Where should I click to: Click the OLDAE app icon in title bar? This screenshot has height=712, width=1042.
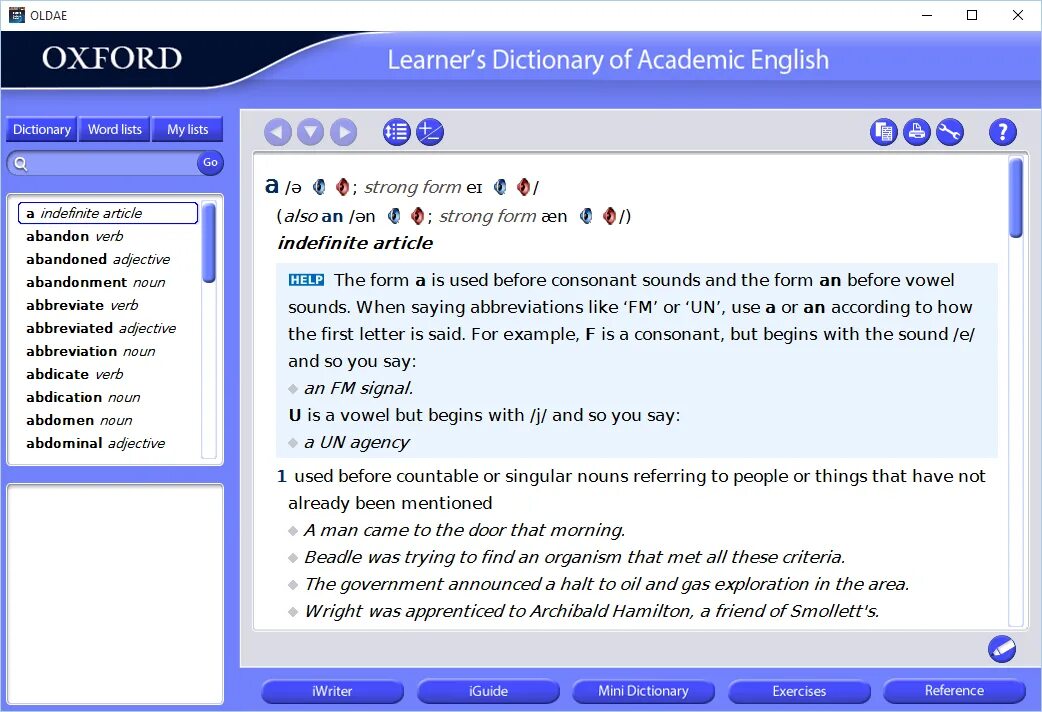pos(17,15)
